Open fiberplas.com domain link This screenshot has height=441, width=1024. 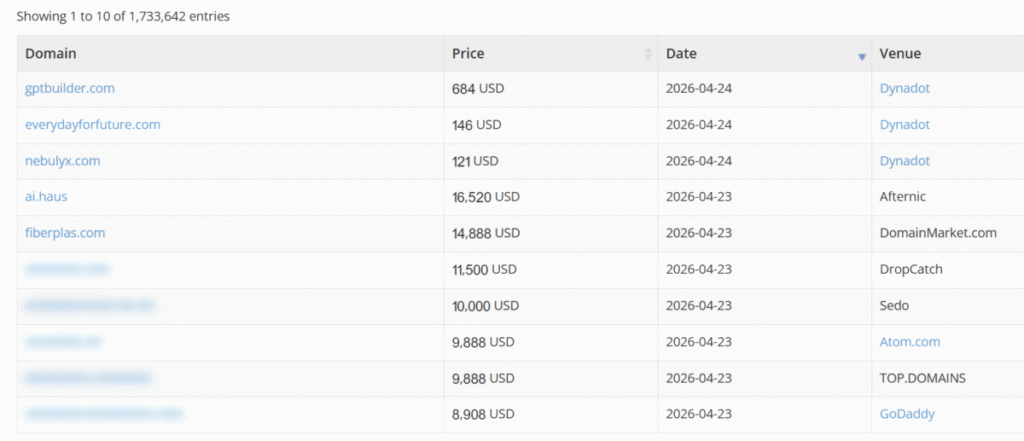coord(65,233)
